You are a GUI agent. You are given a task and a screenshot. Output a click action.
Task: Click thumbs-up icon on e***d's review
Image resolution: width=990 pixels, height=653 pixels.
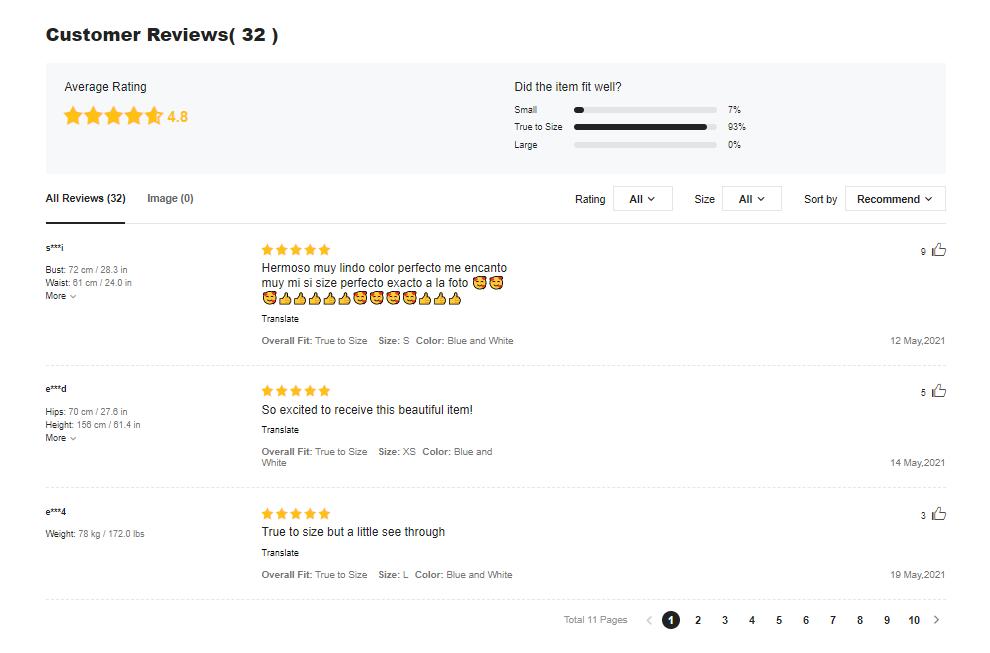939,391
